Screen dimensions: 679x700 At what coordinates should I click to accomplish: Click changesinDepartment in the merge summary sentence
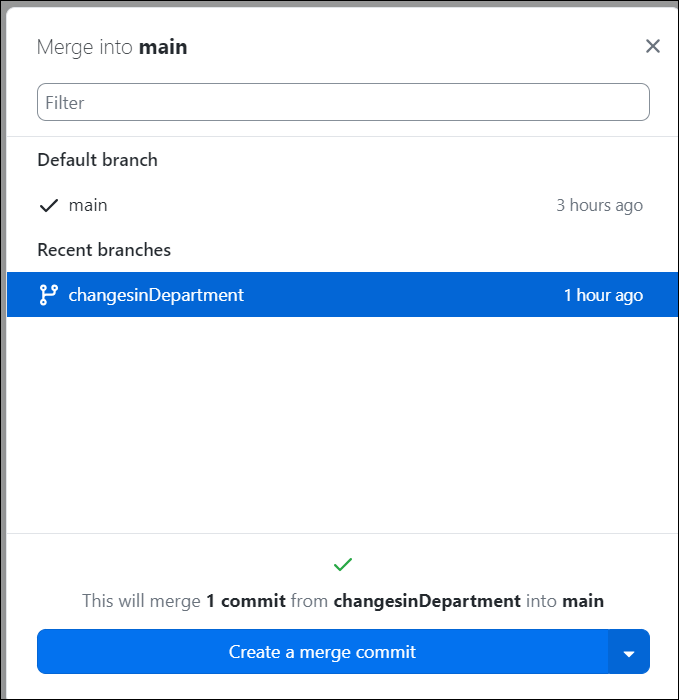click(427, 601)
